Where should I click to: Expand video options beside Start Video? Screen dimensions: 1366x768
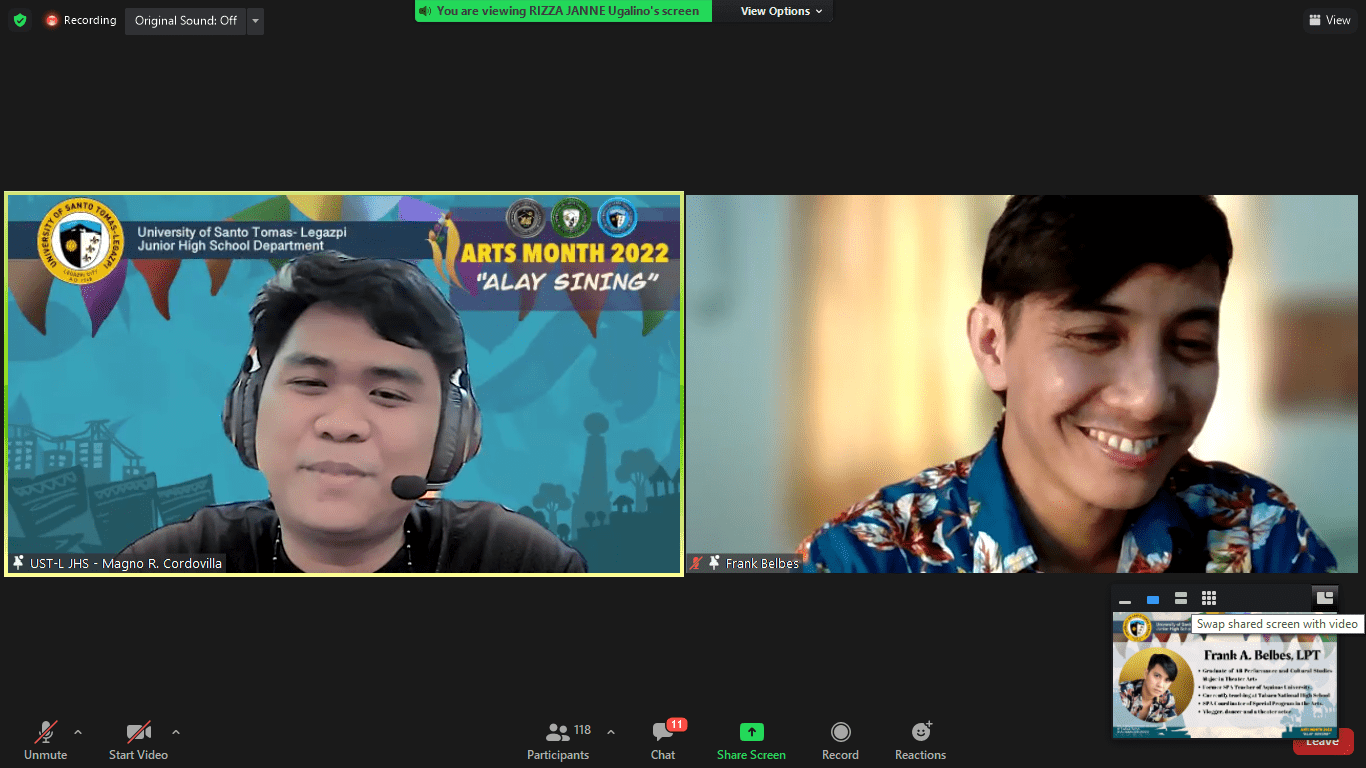pos(176,732)
